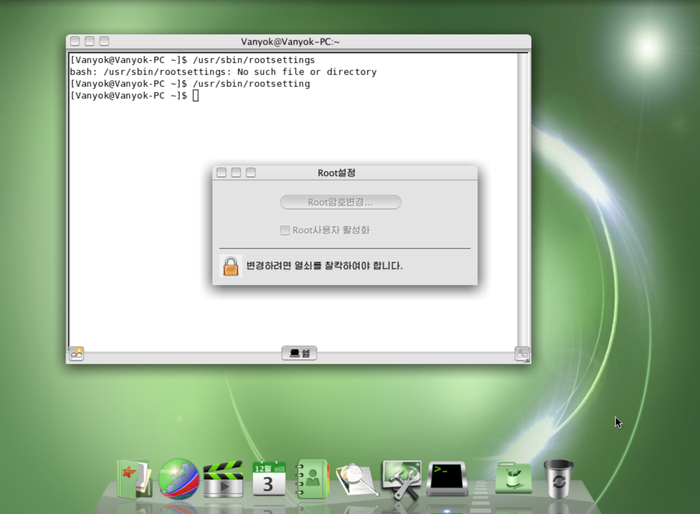Open the red star document app in dock
The height and width of the screenshot is (514, 700).
pyautogui.click(x=133, y=479)
